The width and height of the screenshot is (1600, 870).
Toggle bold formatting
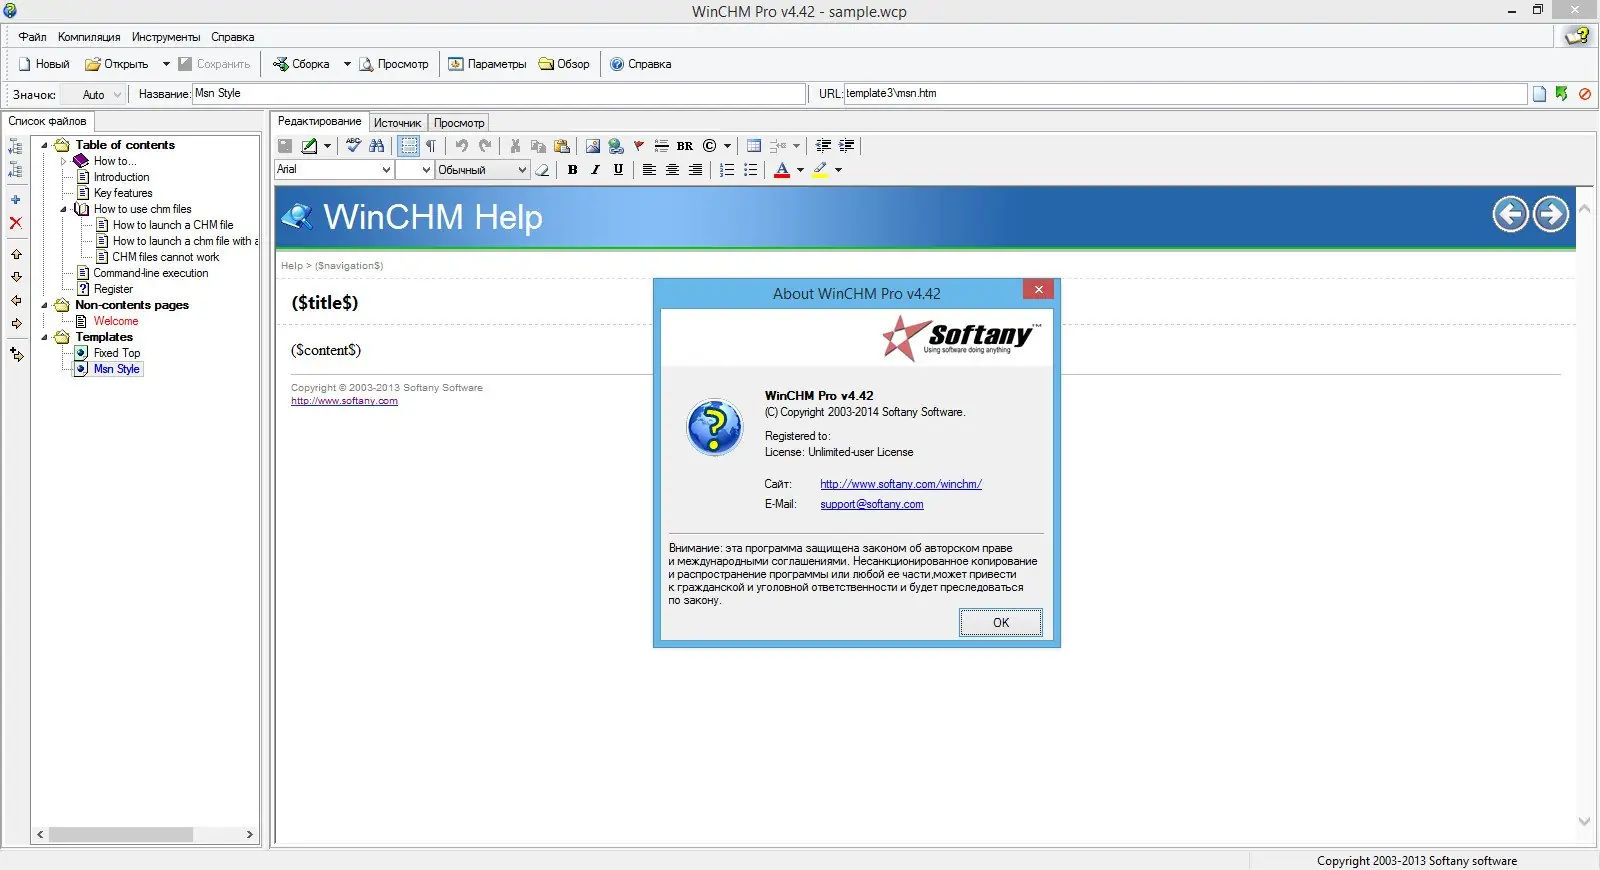point(573,170)
